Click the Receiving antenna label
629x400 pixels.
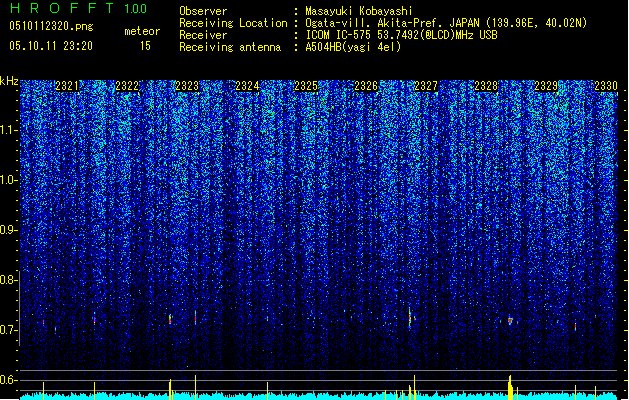click(230, 47)
